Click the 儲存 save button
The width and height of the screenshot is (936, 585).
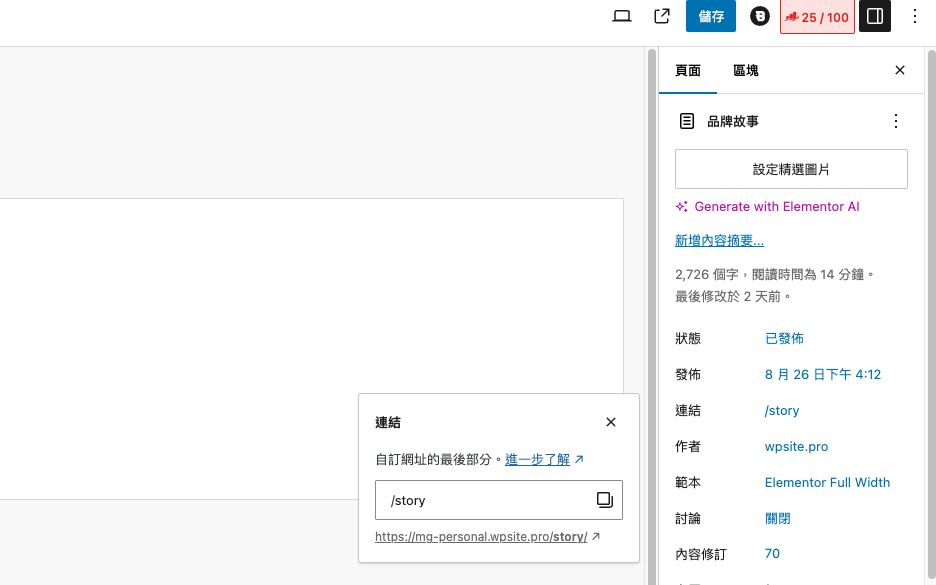click(x=710, y=16)
